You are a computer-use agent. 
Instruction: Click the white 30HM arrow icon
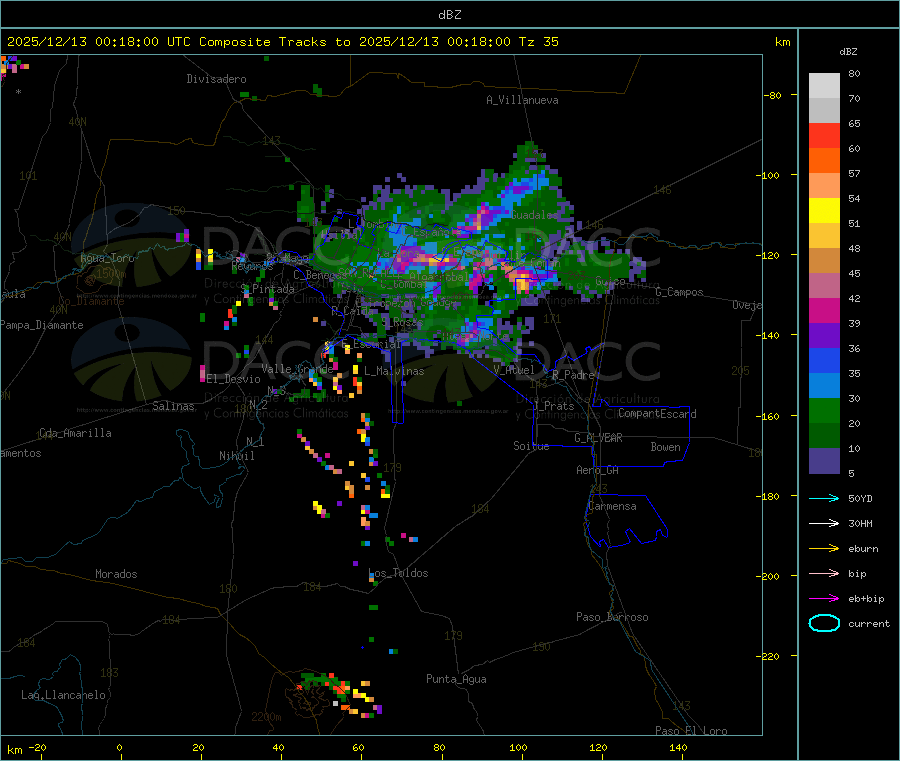(824, 523)
